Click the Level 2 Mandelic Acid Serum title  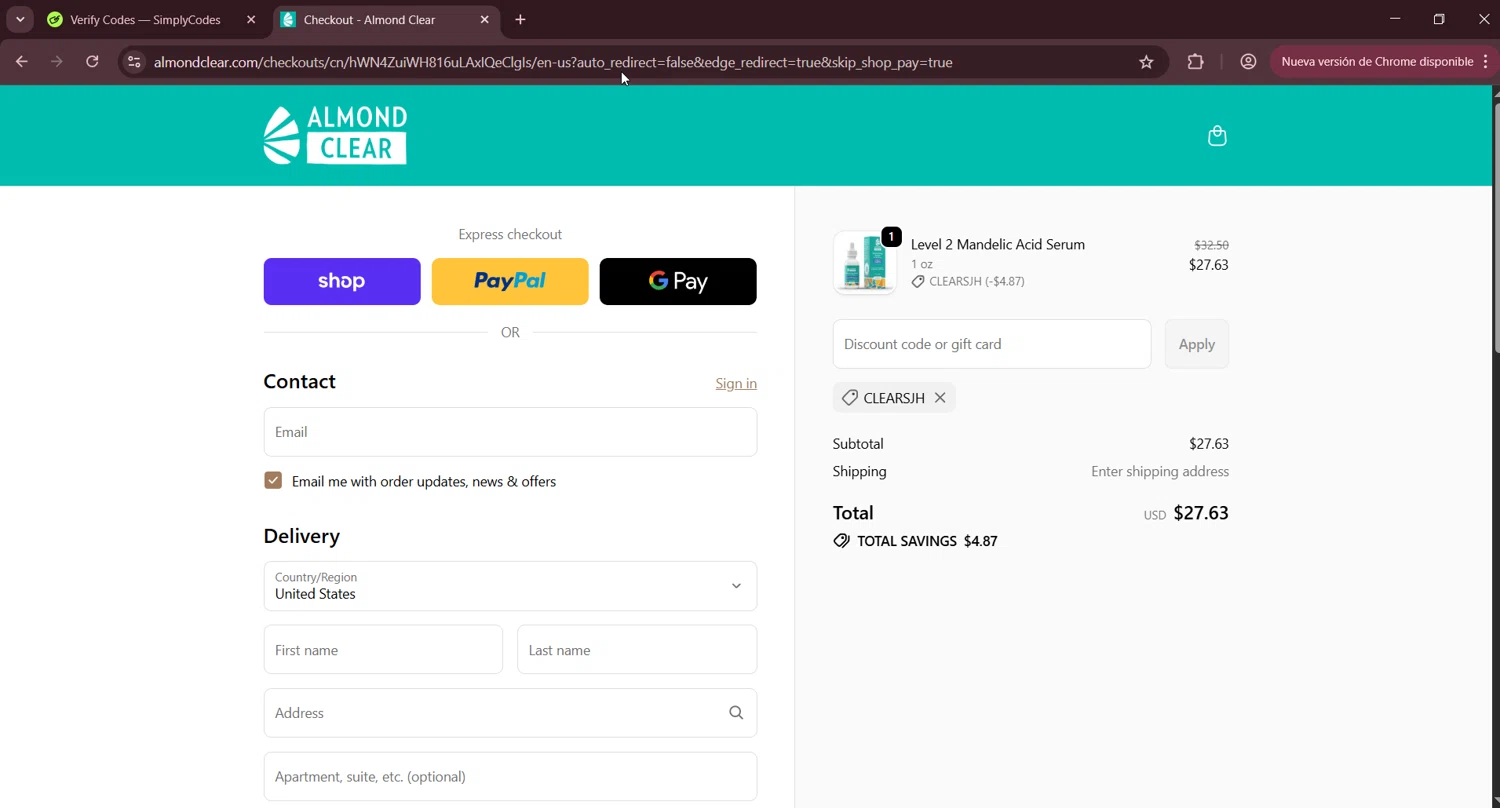[x=998, y=244]
